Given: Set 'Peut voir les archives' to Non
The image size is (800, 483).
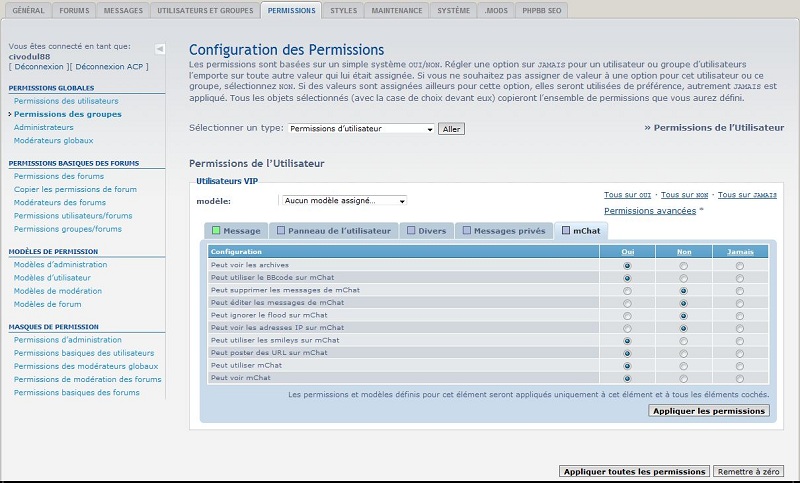Looking at the screenshot, I should pos(683,266).
